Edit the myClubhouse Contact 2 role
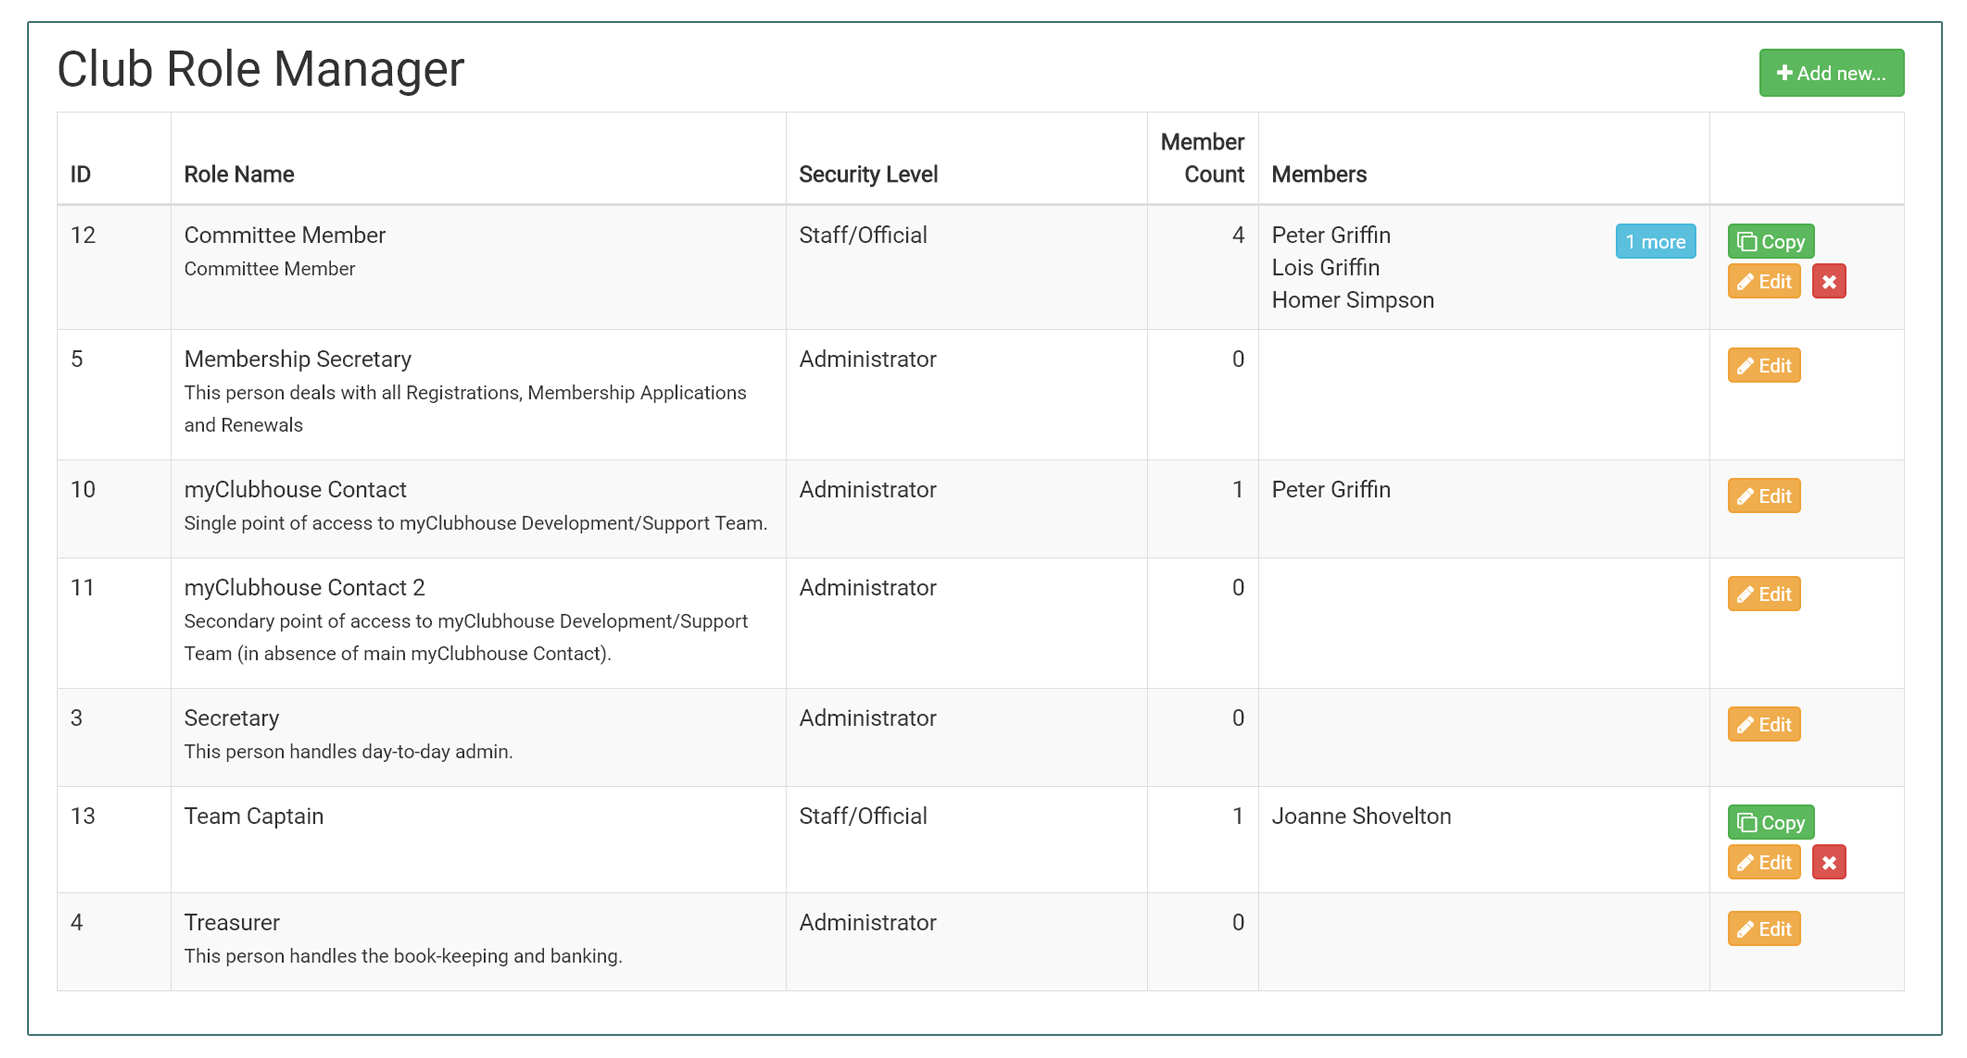The width and height of the screenshot is (1967, 1058). click(1763, 594)
